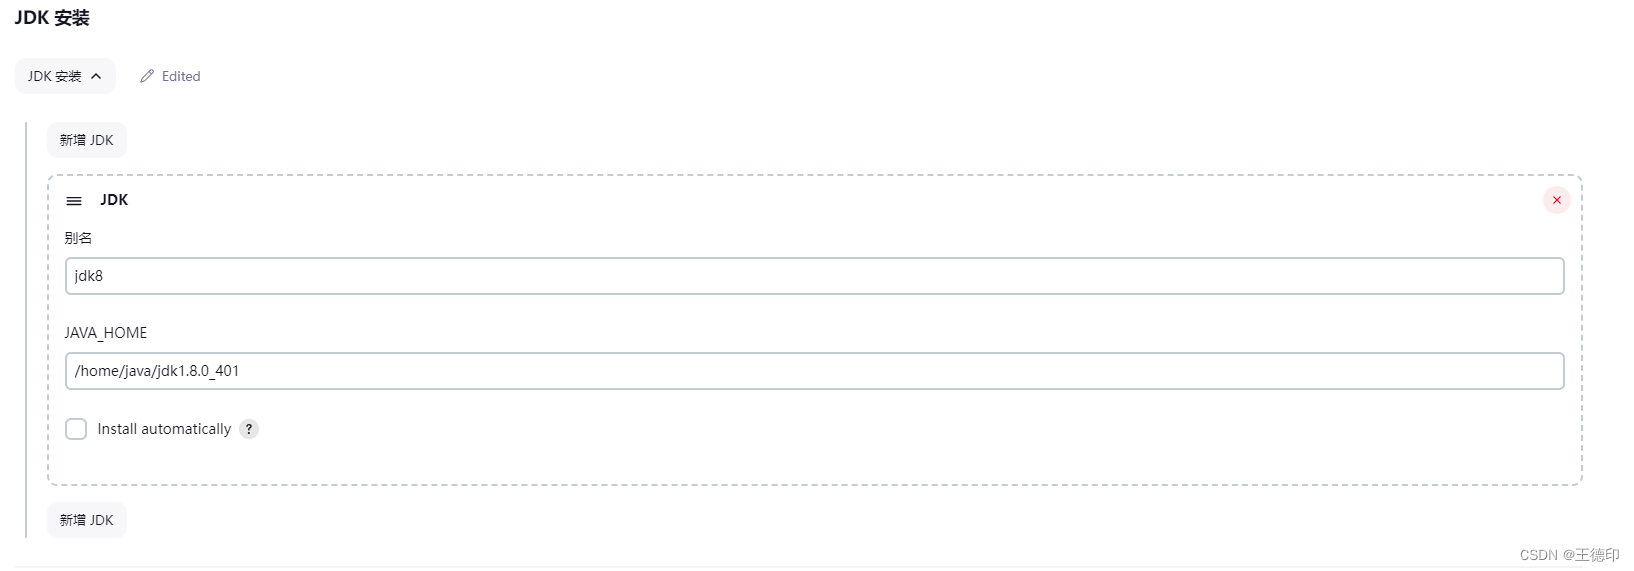Viewport: 1634px width, 571px height.
Task: Enable the Install automatically checkbox
Action: [76, 429]
